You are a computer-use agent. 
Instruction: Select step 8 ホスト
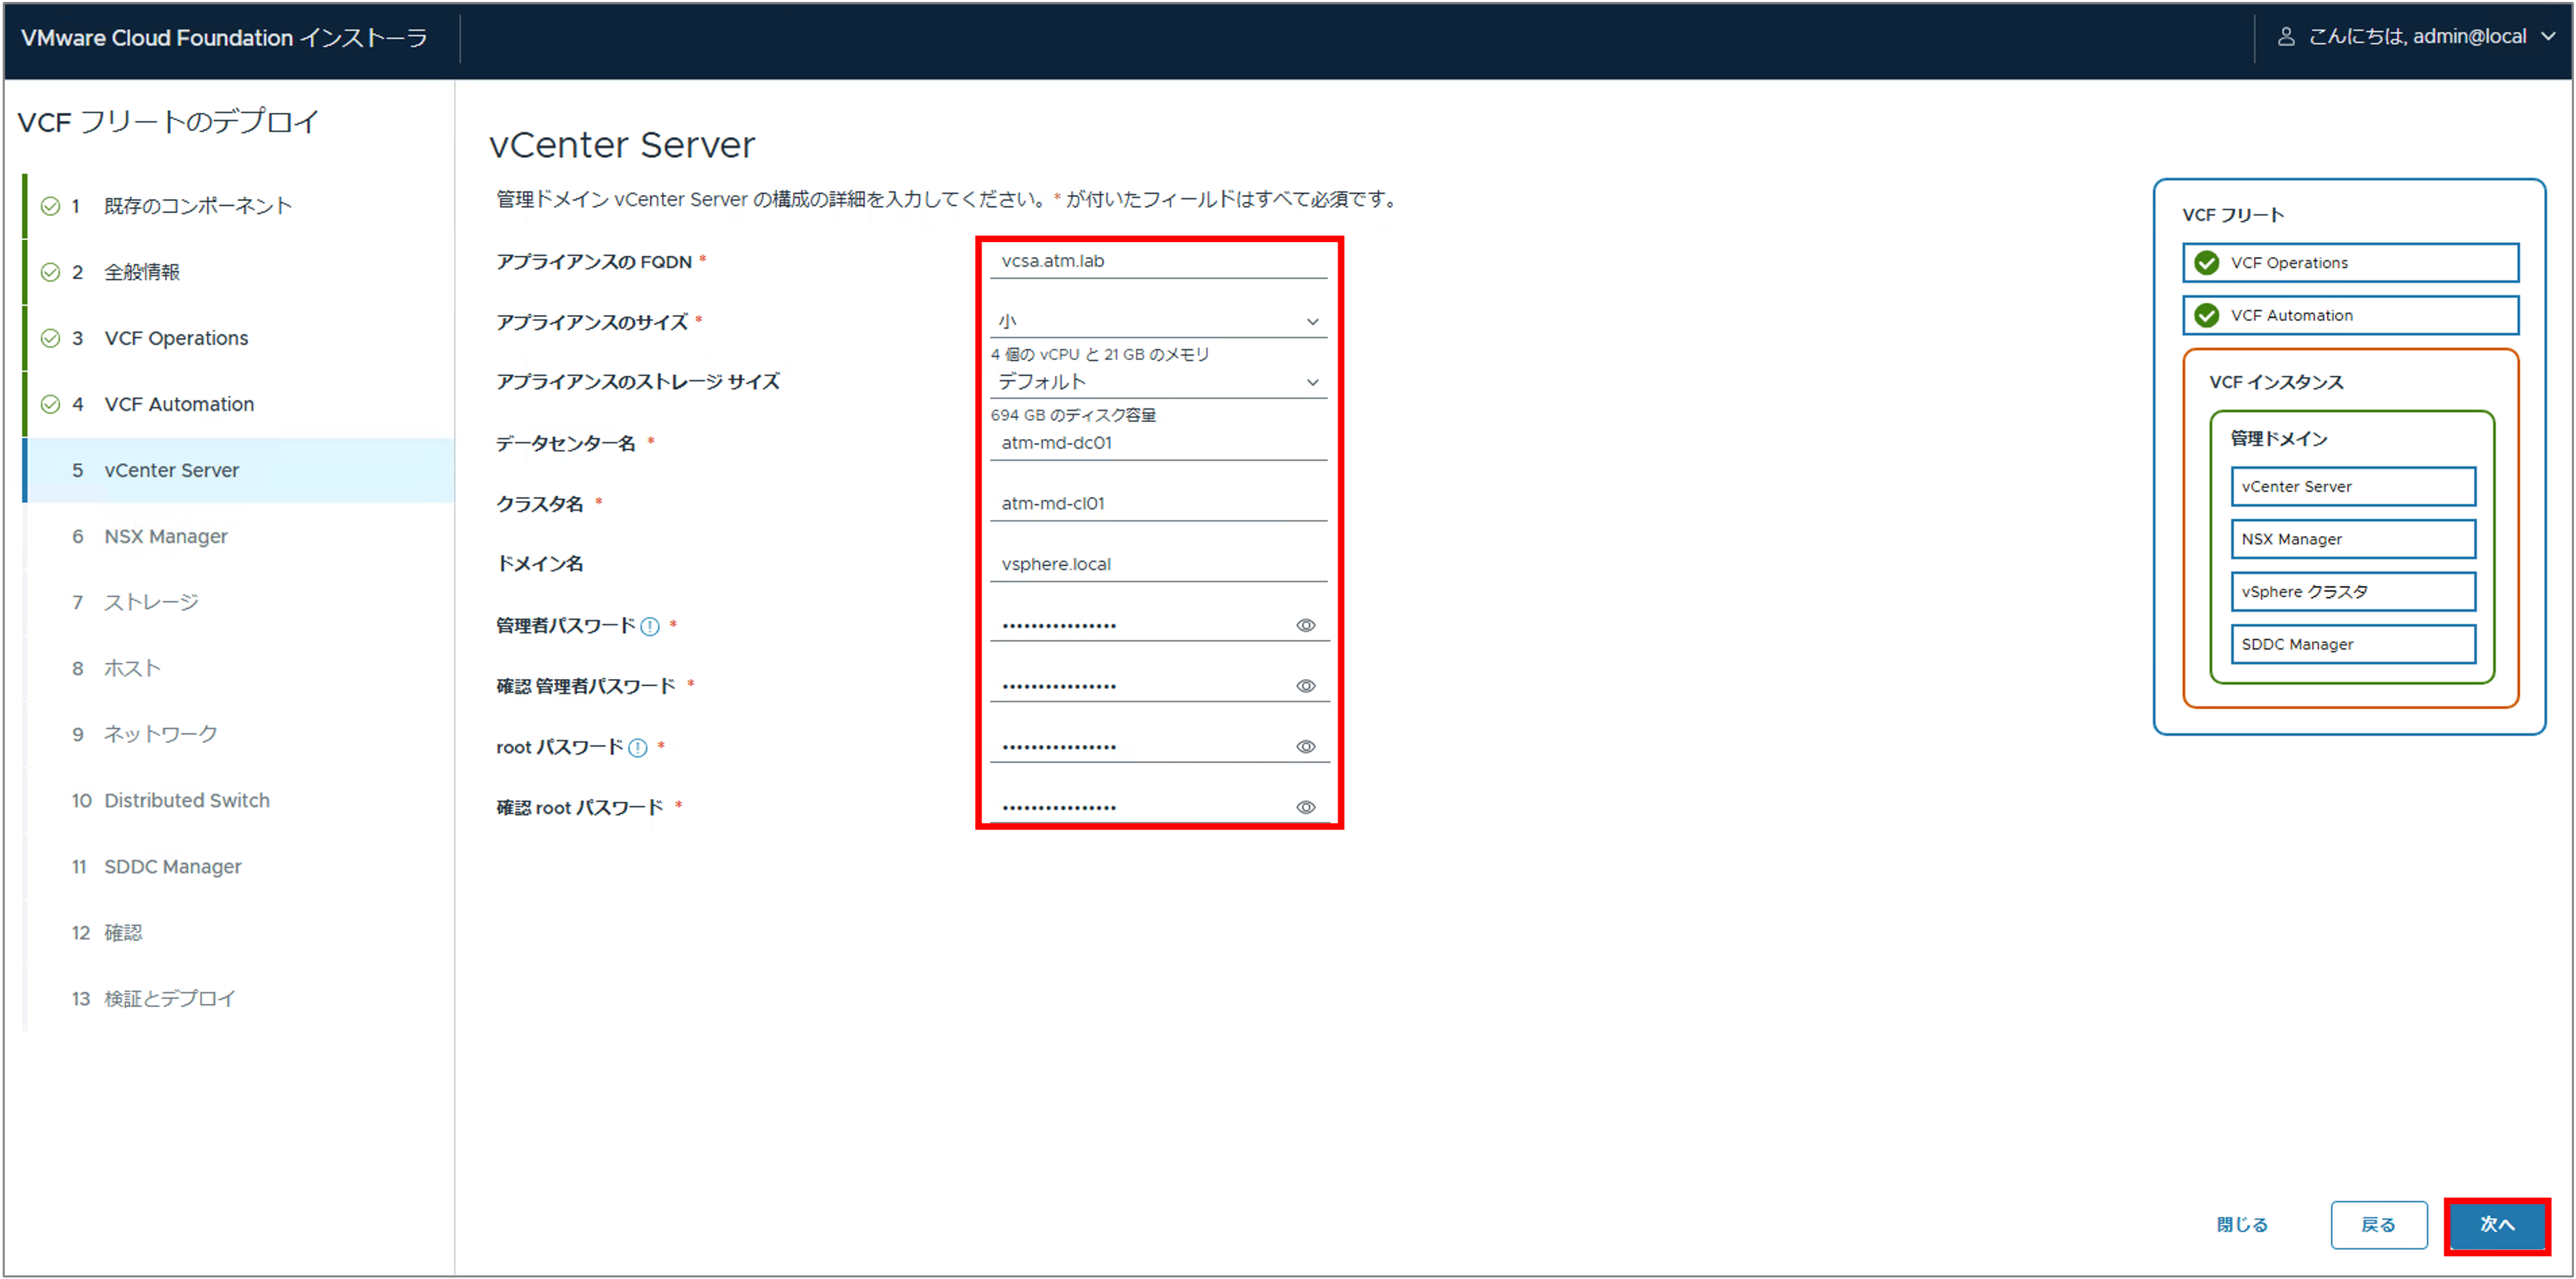click(240, 668)
